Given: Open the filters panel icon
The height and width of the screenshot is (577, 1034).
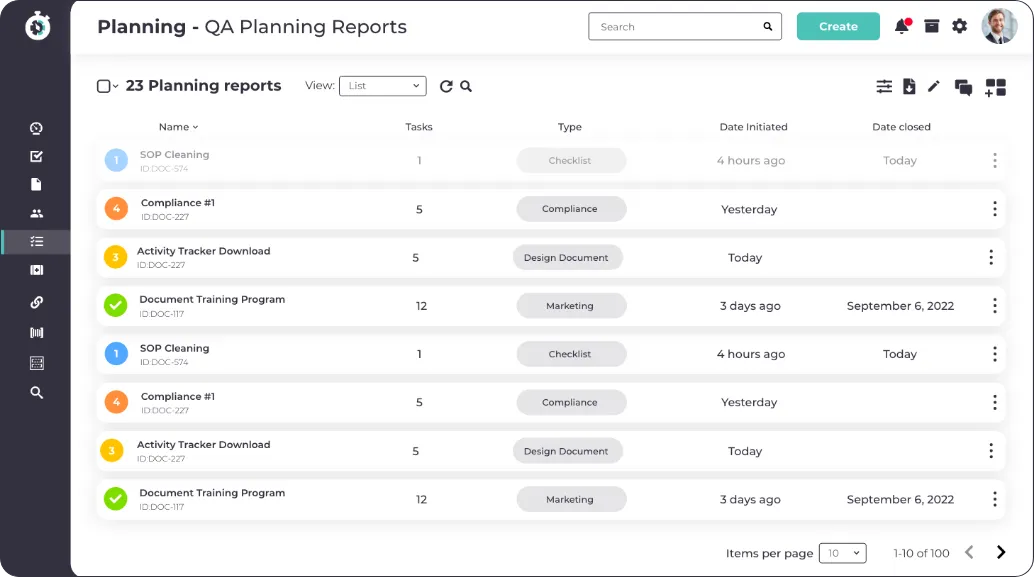Looking at the screenshot, I should tap(884, 87).
